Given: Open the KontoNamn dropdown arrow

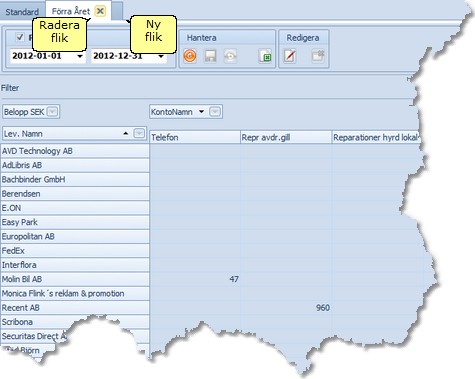Looking at the screenshot, I should 201,111.
